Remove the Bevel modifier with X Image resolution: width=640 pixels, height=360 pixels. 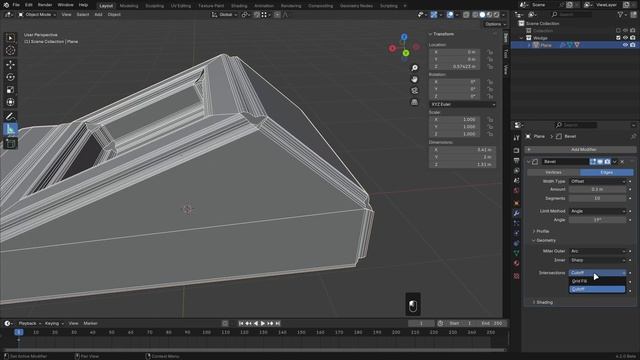tap(622, 162)
